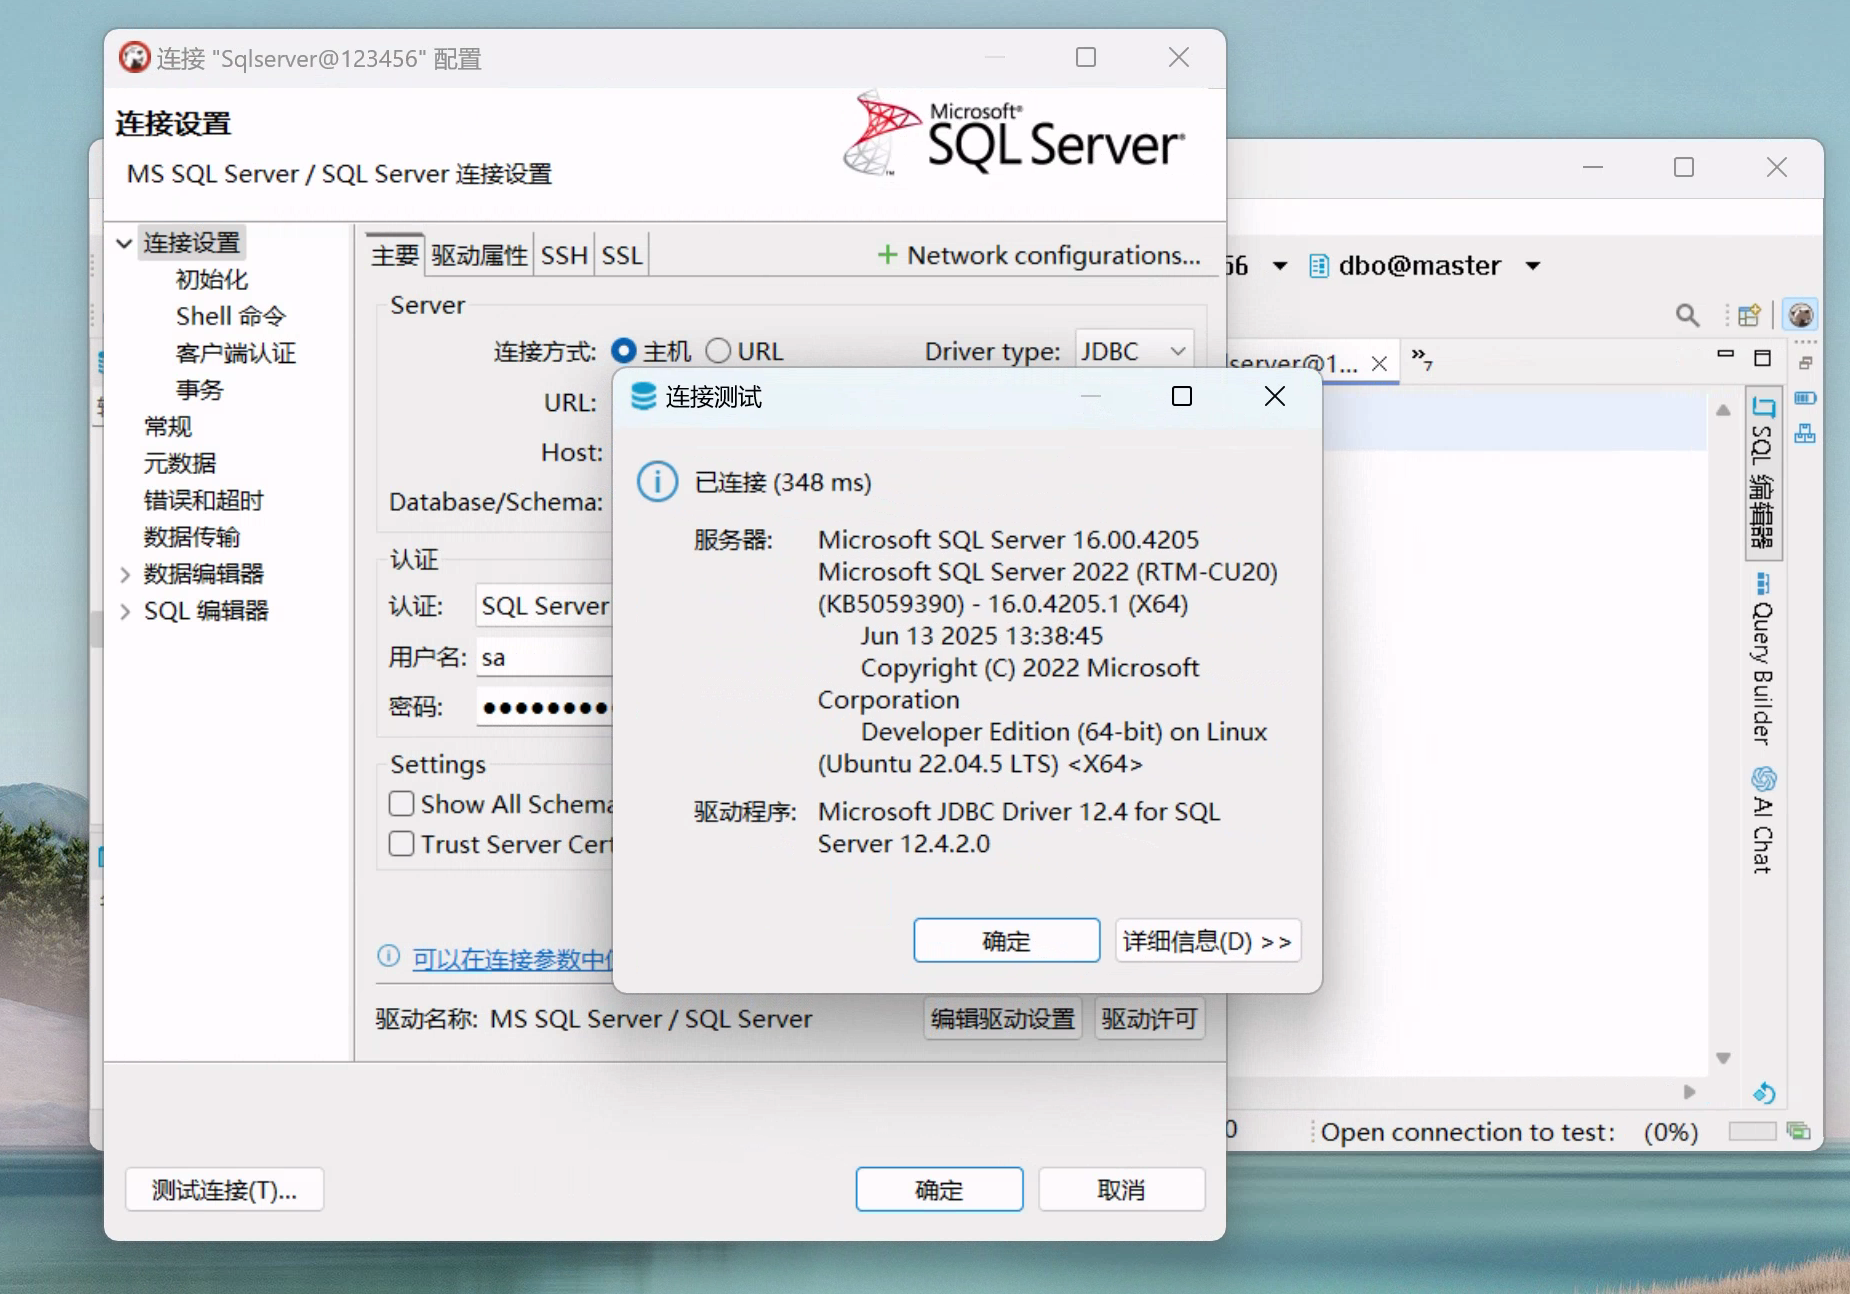
Task: Click the blue boxes stack trim icon
Action: point(1805,434)
